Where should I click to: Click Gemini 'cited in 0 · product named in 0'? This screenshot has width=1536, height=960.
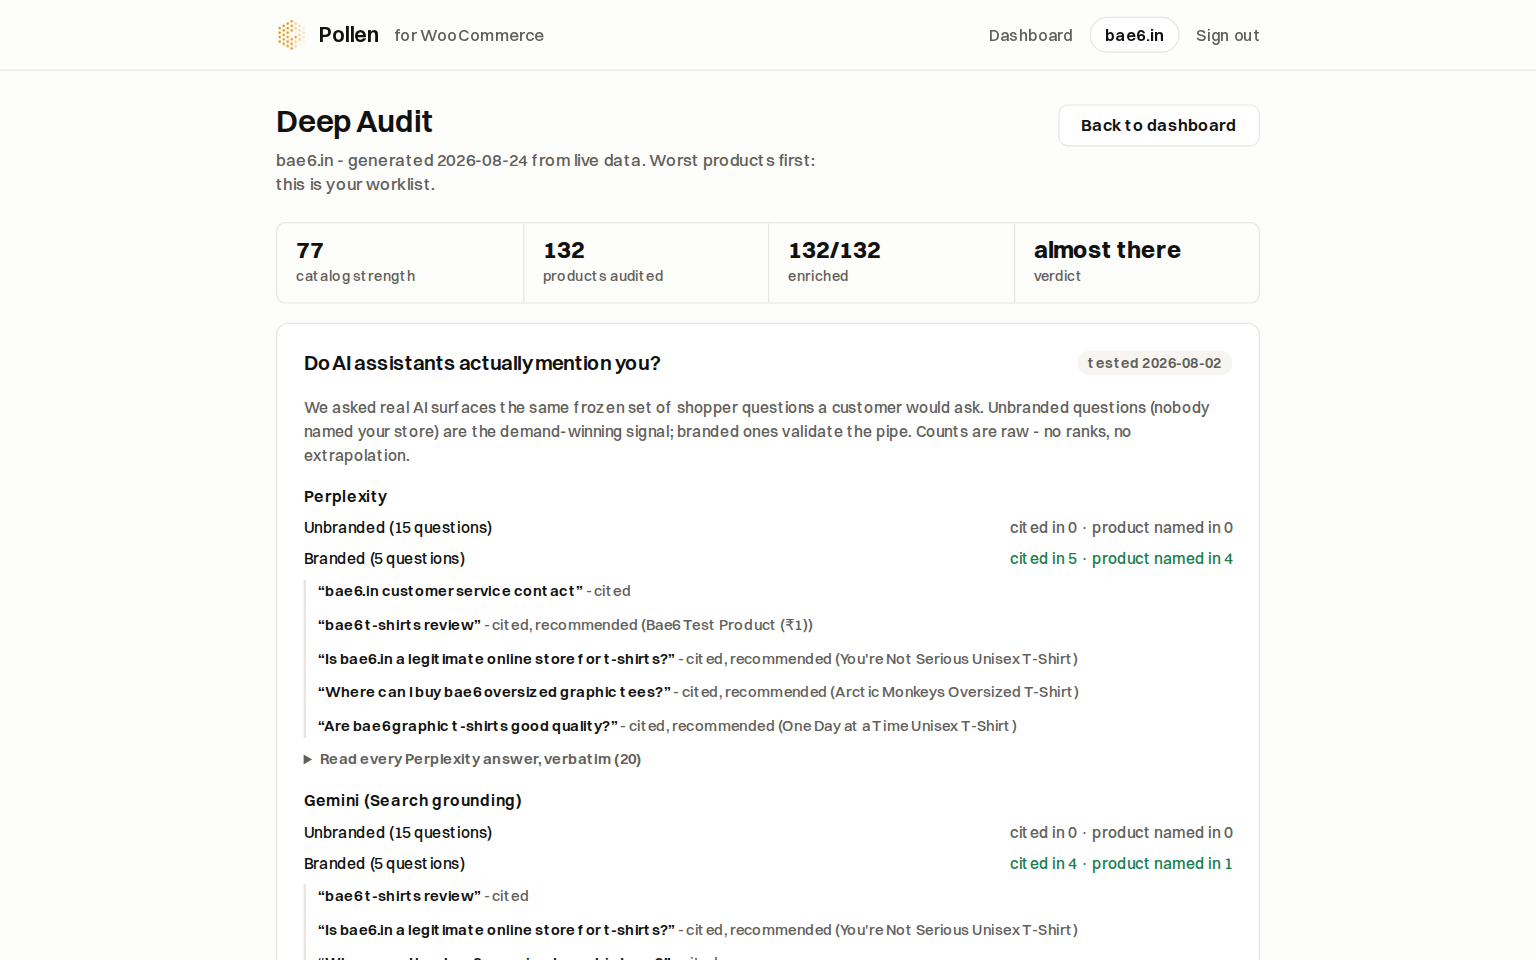click(x=1121, y=832)
